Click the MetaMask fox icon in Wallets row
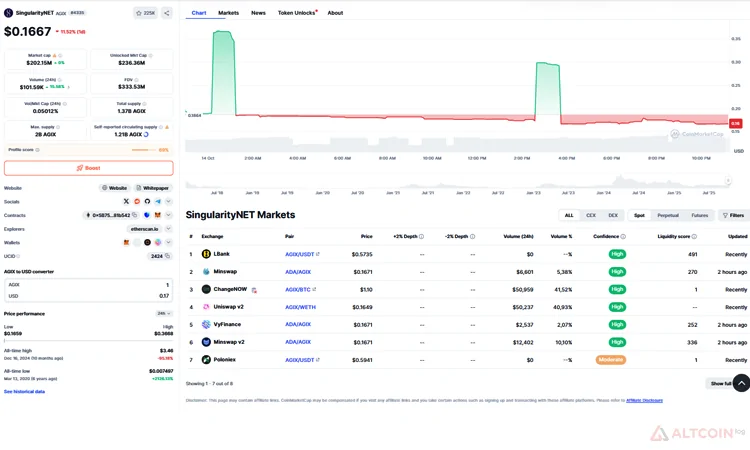The width and height of the screenshot is (750, 450). coord(126,242)
